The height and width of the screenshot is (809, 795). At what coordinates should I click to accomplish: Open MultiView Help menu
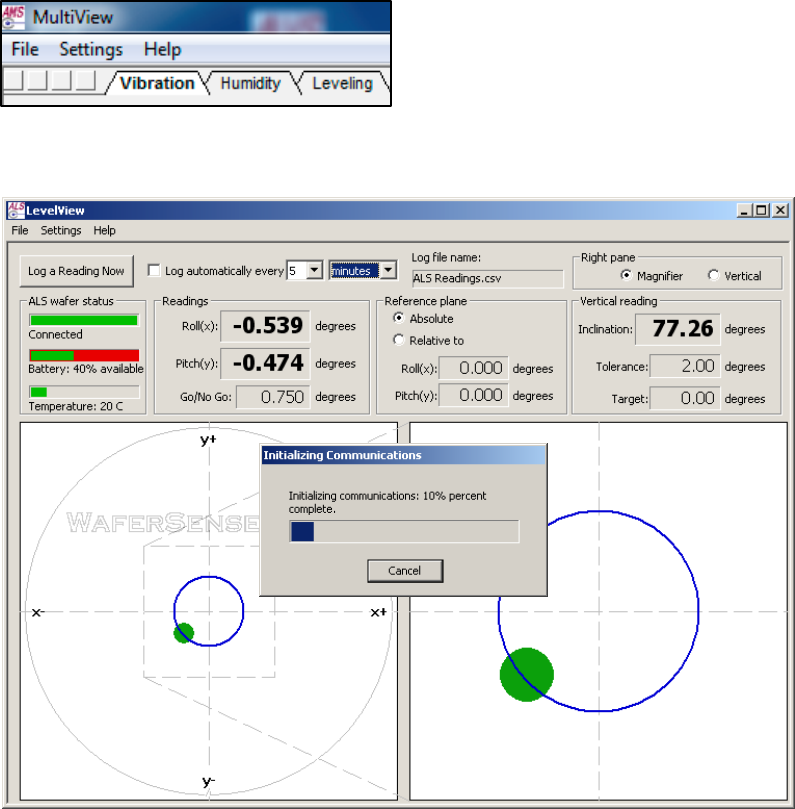(x=163, y=49)
